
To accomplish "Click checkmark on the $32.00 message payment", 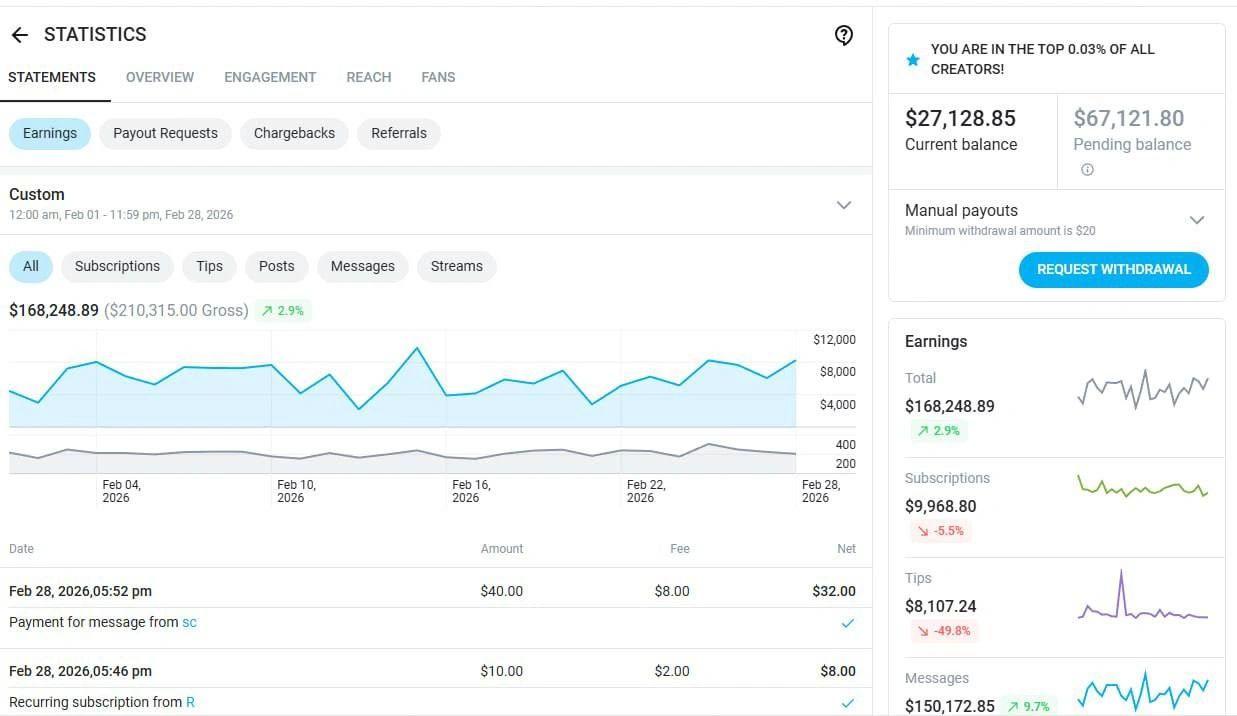I will [x=848, y=623].
